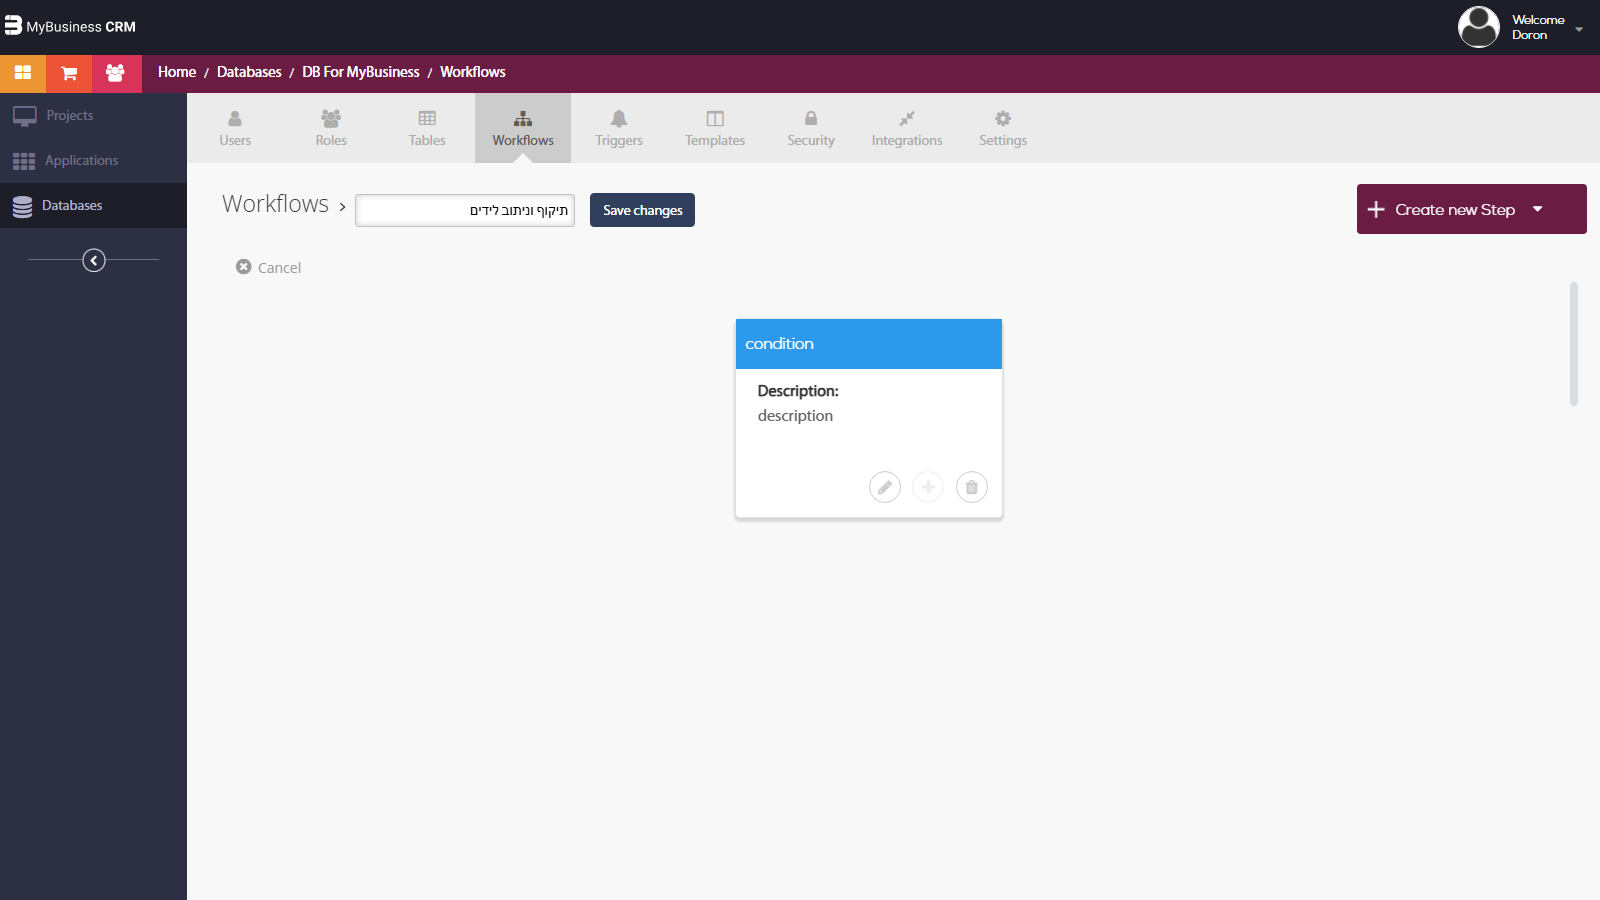Switch to the Tables tab
This screenshot has width=1600, height=900.
point(427,128)
